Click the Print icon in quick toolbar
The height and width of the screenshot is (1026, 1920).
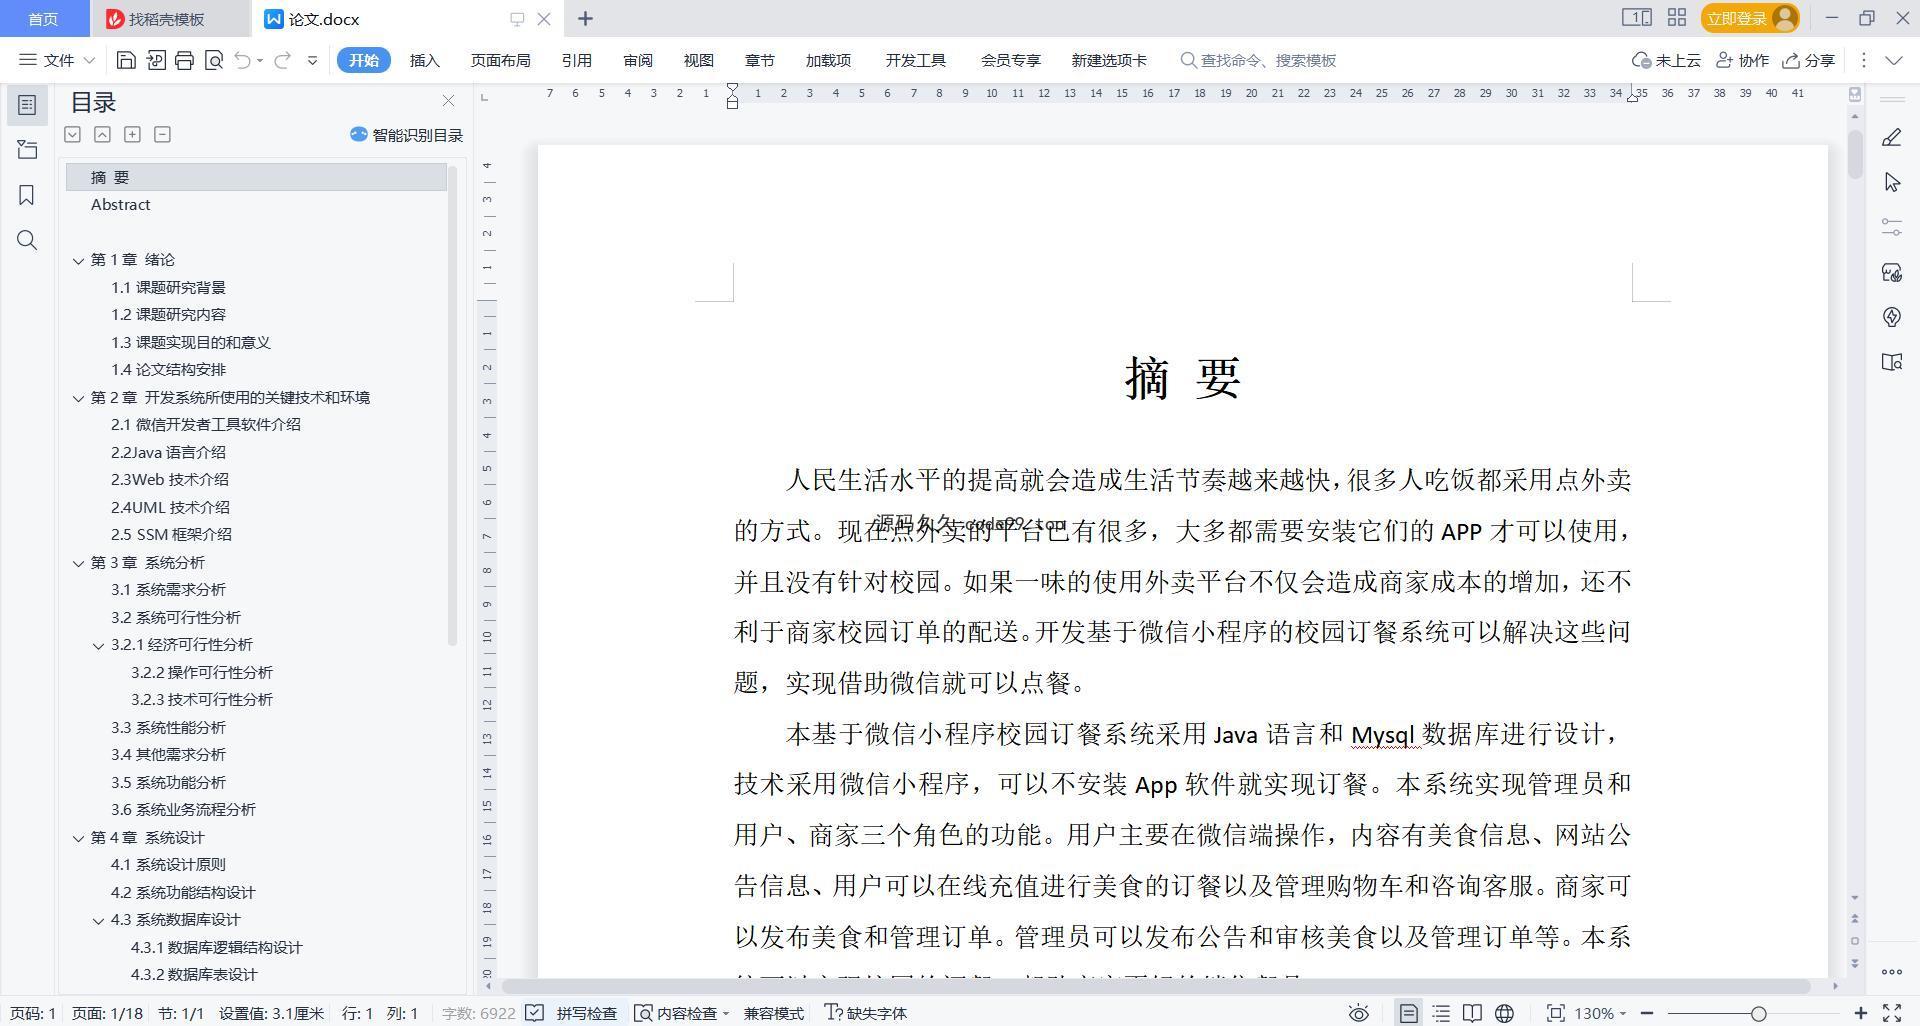[184, 60]
